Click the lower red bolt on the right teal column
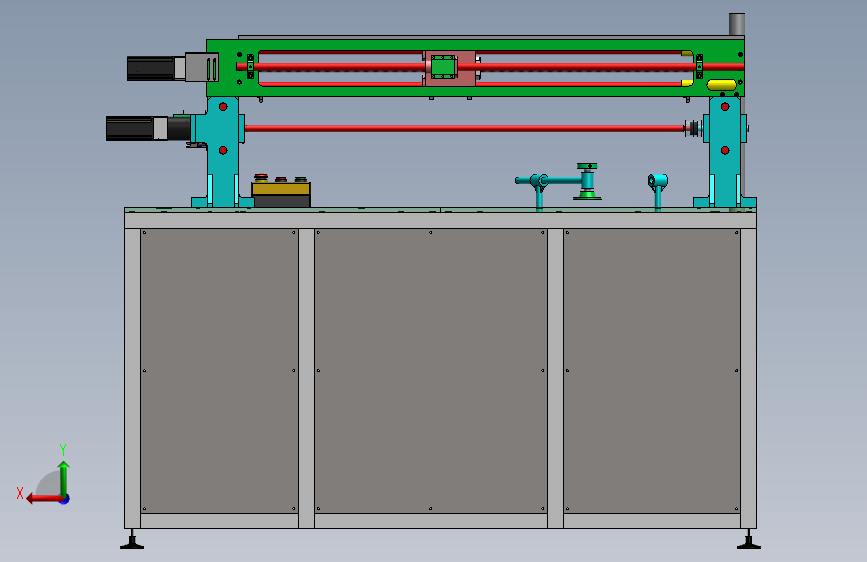 tap(725, 150)
